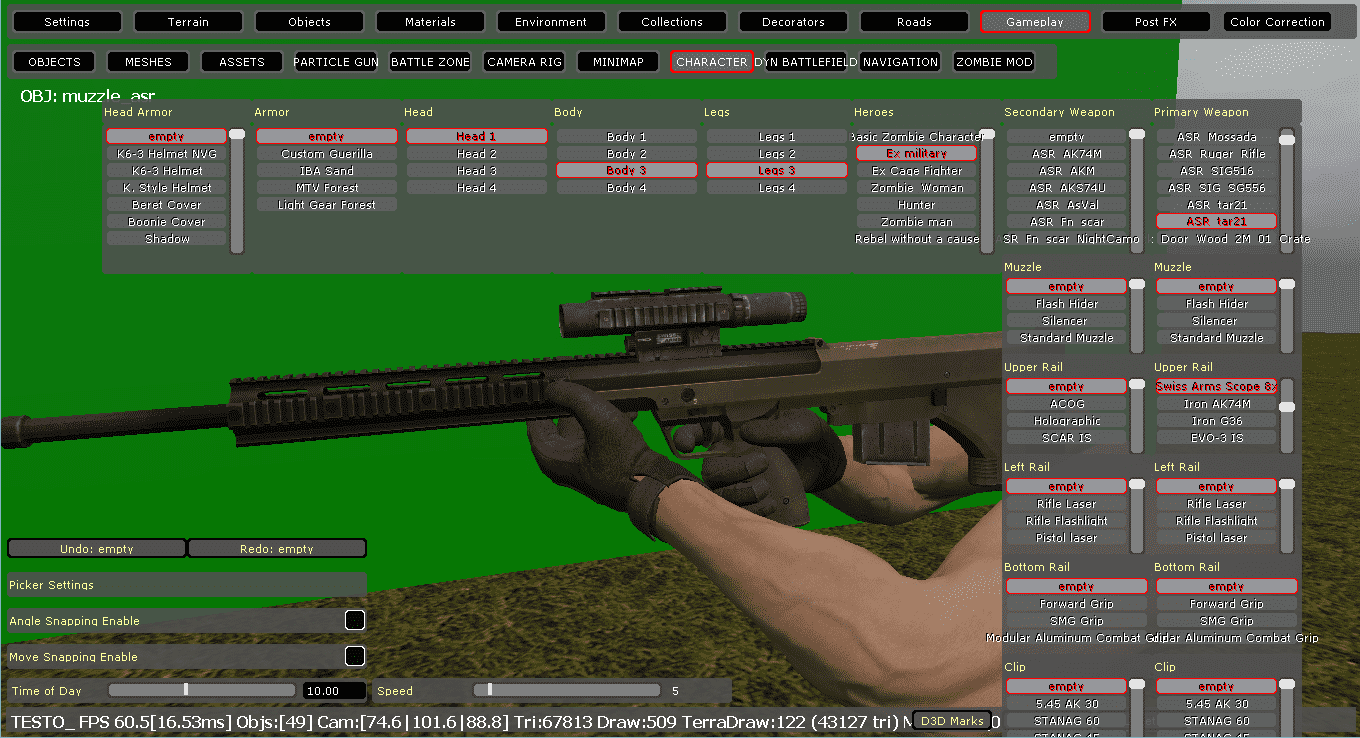Screen dimensions: 1360x738
Task: Choose K6-3 Helmet NVG head armor
Action: 167,154
